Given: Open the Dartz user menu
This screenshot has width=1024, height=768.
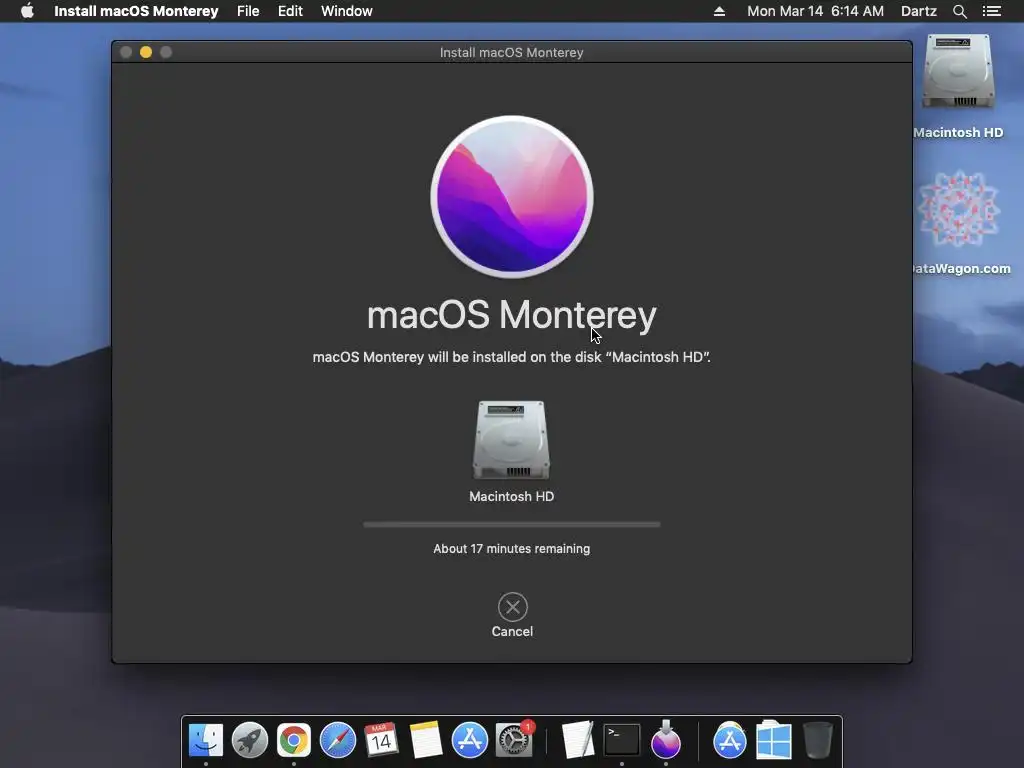Looking at the screenshot, I should pos(919,11).
